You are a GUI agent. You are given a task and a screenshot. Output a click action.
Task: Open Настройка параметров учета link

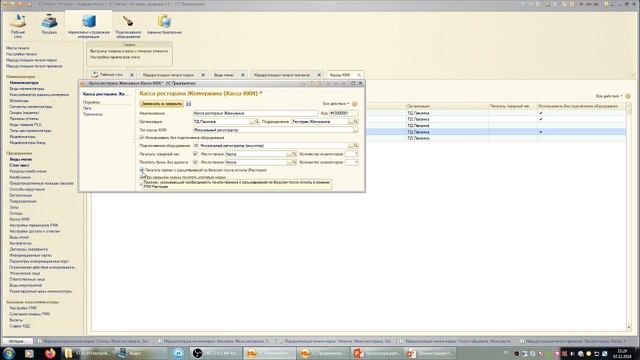pyautogui.click(x=115, y=57)
